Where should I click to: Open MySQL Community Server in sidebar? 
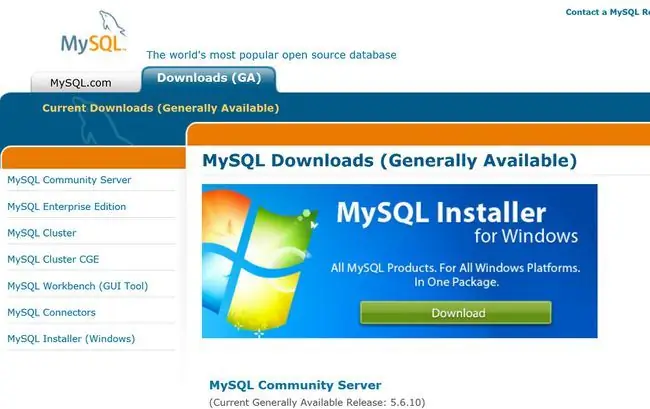tap(69, 180)
